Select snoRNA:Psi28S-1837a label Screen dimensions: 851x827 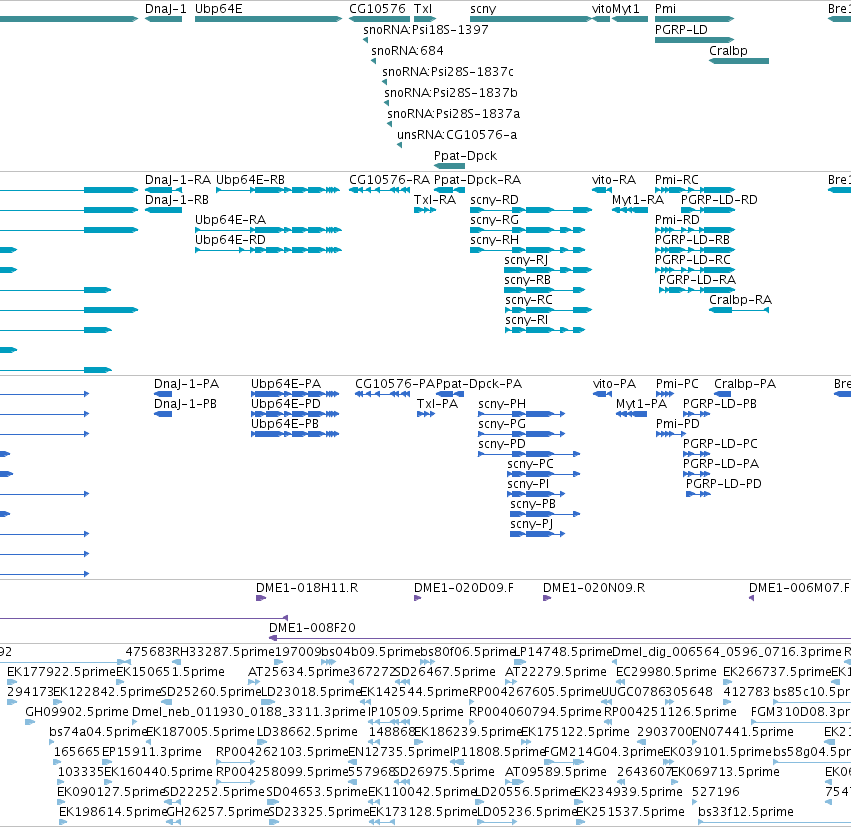[454, 113]
